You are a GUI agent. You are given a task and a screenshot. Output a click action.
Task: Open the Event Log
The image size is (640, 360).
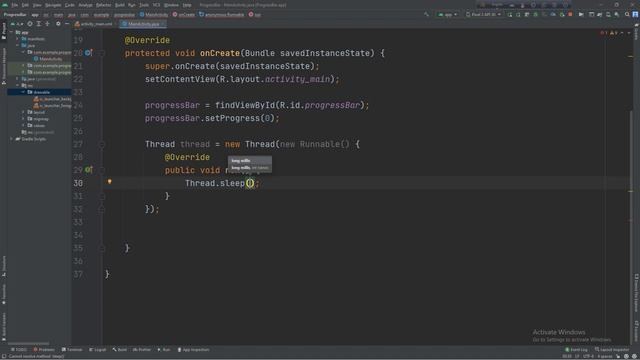click(576, 350)
